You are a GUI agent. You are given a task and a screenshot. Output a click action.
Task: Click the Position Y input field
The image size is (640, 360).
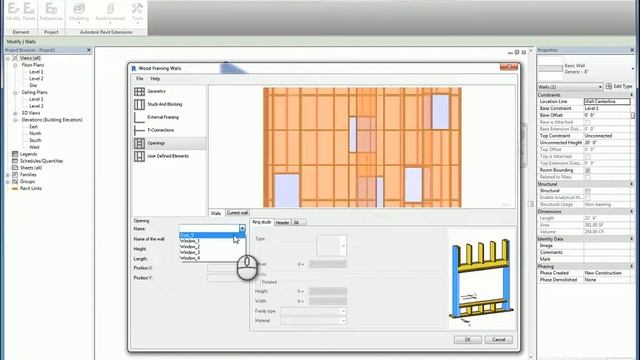[x=227, y=278]
